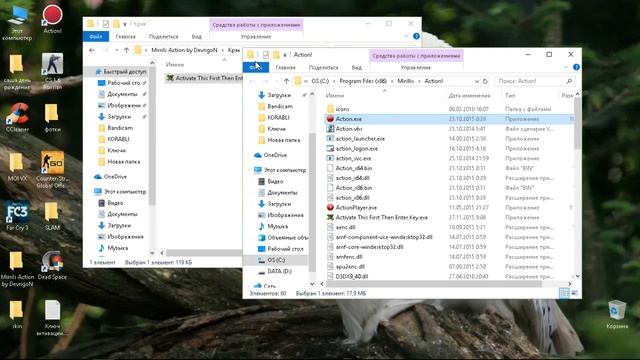640x360 pixels.
Task: Click the OS (C:) breadcrumb in address bar
Action: click(x=320, y=81)
